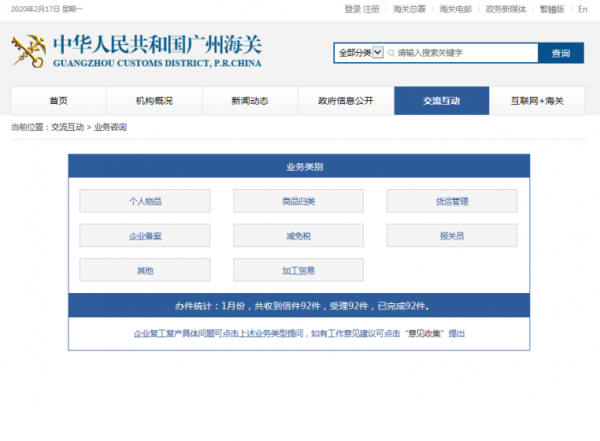
Task: Switch to the 新闻动态 tab
Action: point(250,101)
